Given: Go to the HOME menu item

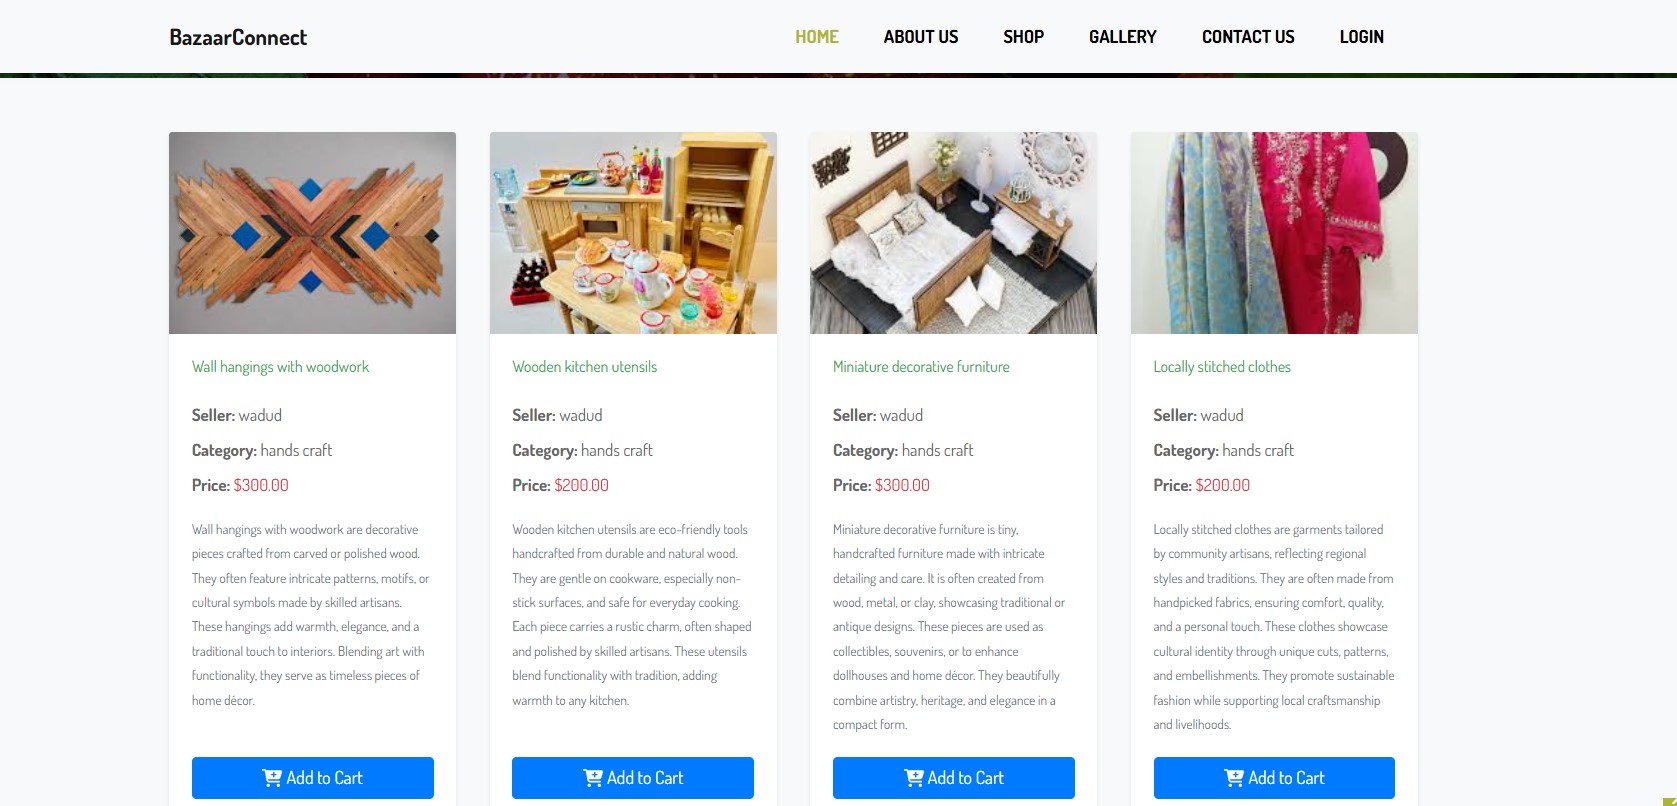Looking at the screenshot, I should click(x=817, y=37).
